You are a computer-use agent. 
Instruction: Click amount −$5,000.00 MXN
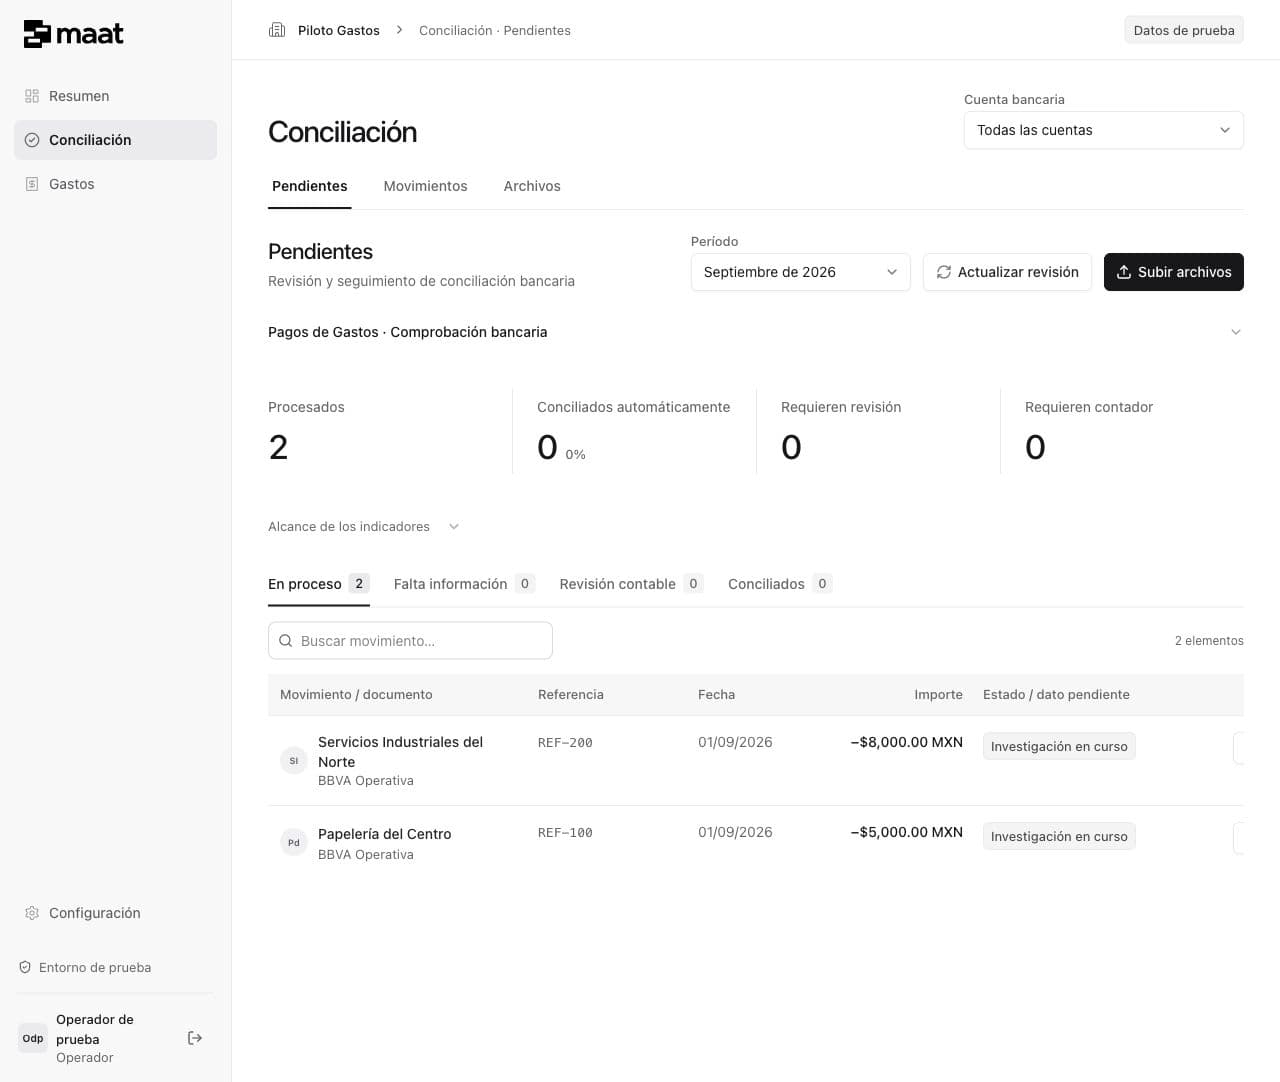907,832
